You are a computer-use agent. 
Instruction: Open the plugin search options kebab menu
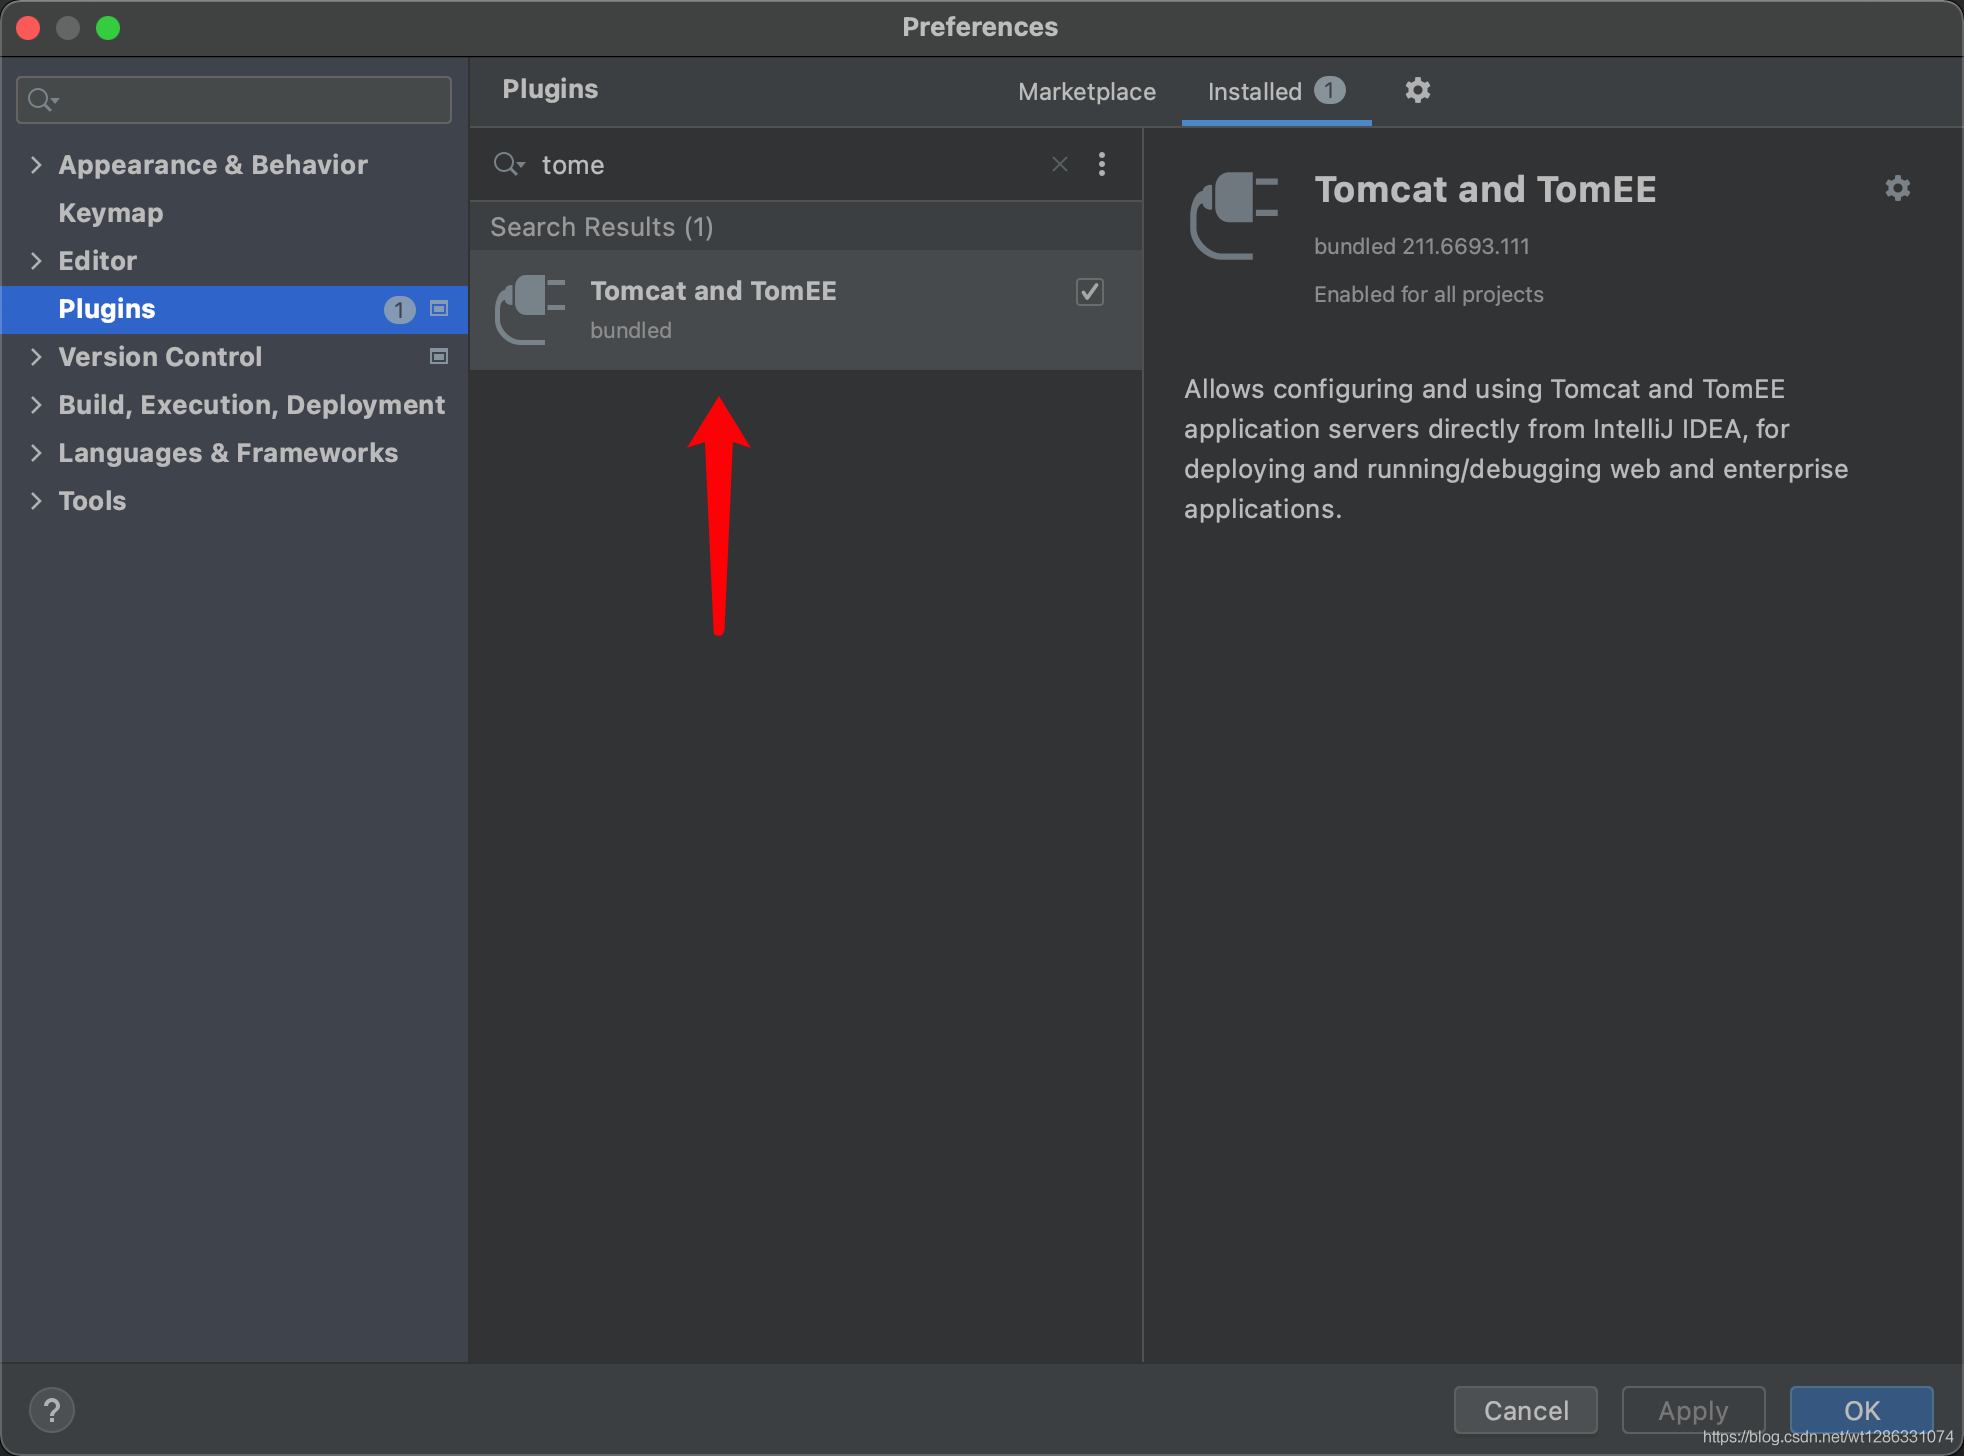pyautogui.click(x=1102, y=164)
